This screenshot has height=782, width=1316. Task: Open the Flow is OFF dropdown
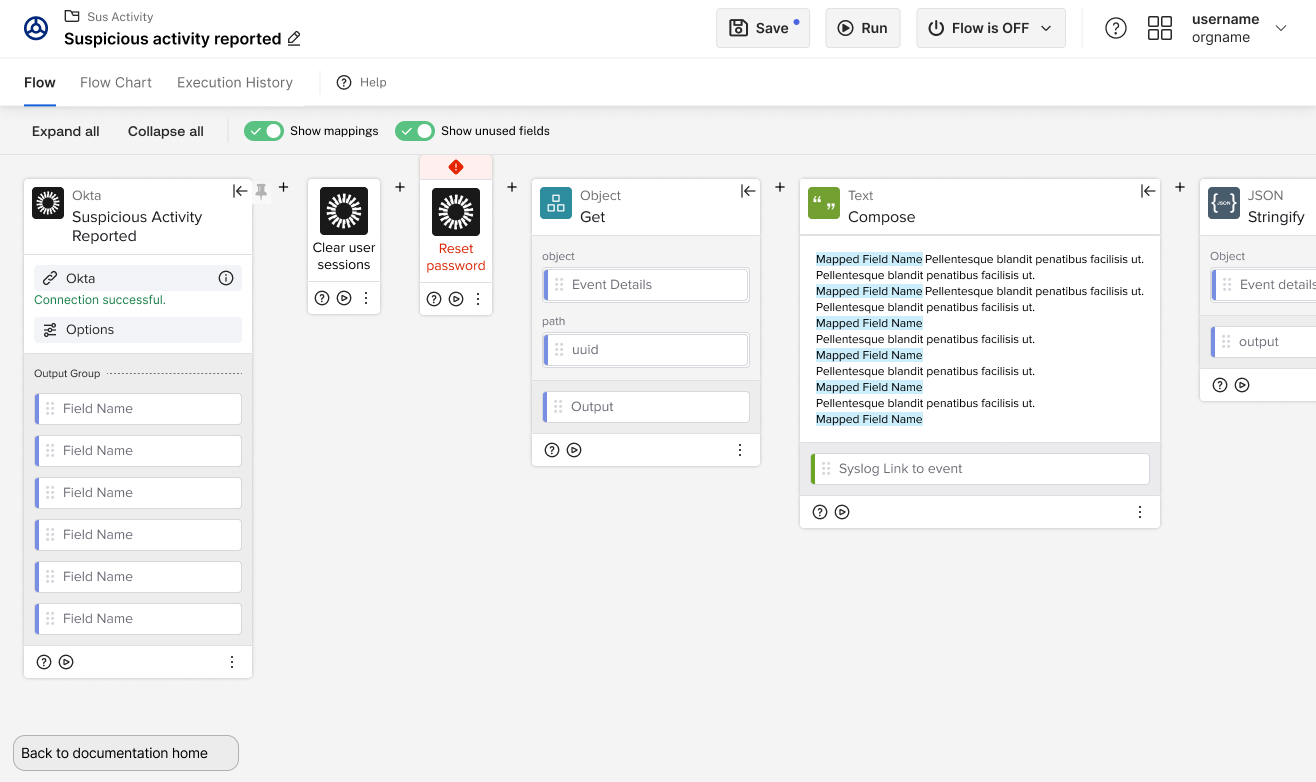click(x=991, y=28)
